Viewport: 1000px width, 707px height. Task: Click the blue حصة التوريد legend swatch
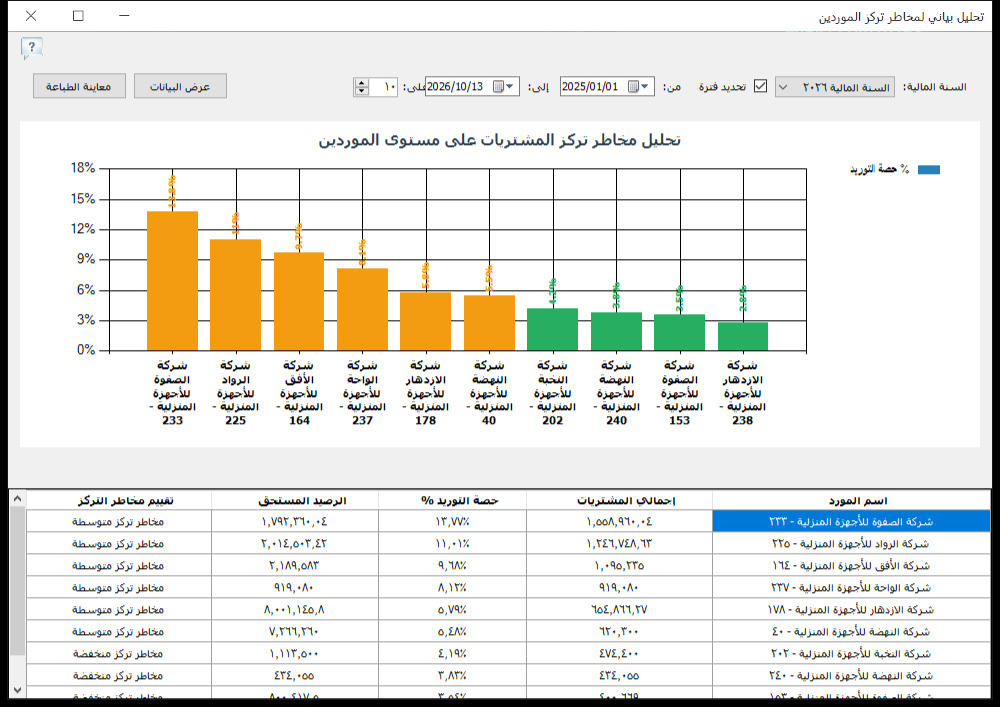click(x=929, y=170)
